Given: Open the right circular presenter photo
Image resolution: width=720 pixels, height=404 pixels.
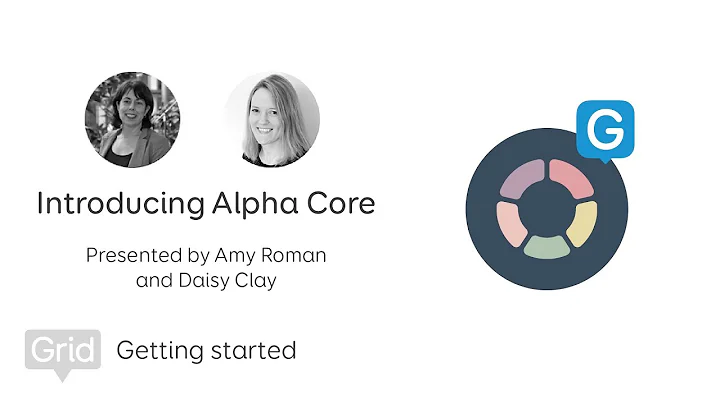Looking at the screenshot, I should [272, 120].
